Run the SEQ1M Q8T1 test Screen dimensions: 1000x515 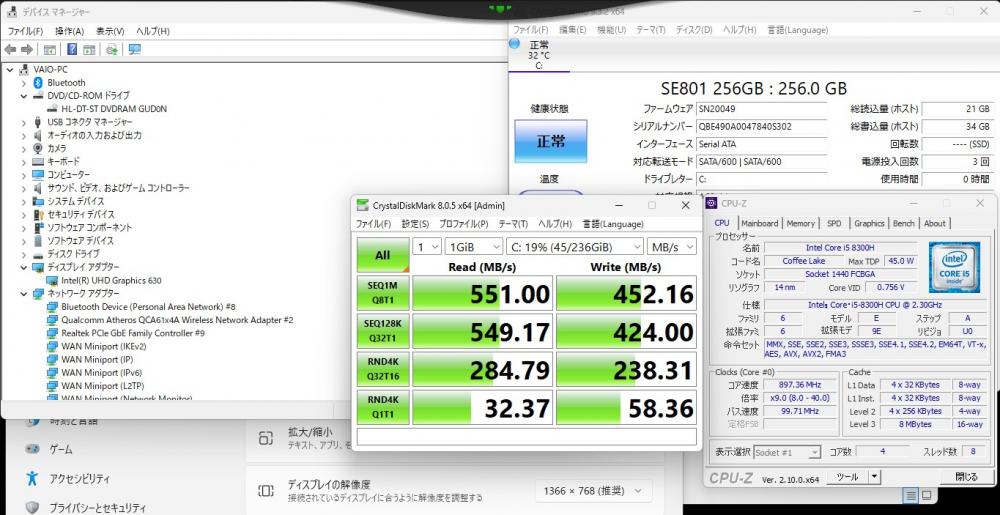click(x=383, y=293)
